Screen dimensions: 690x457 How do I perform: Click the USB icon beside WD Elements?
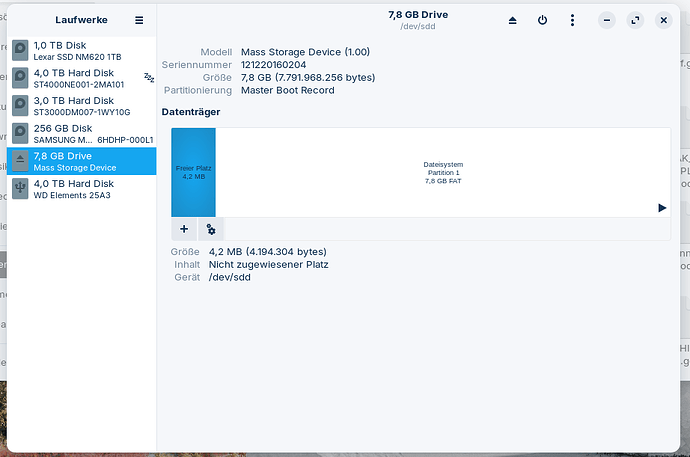coord(20,189)
